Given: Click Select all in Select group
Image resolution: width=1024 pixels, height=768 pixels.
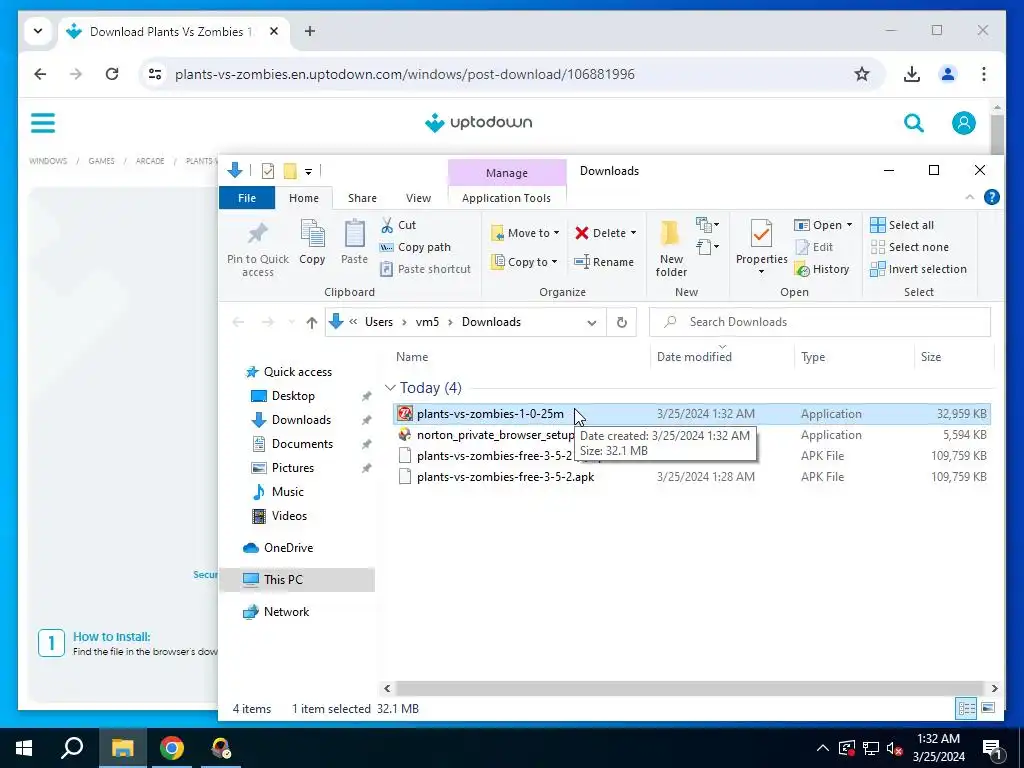Looking at the screenshot, I should click(902, 225).
